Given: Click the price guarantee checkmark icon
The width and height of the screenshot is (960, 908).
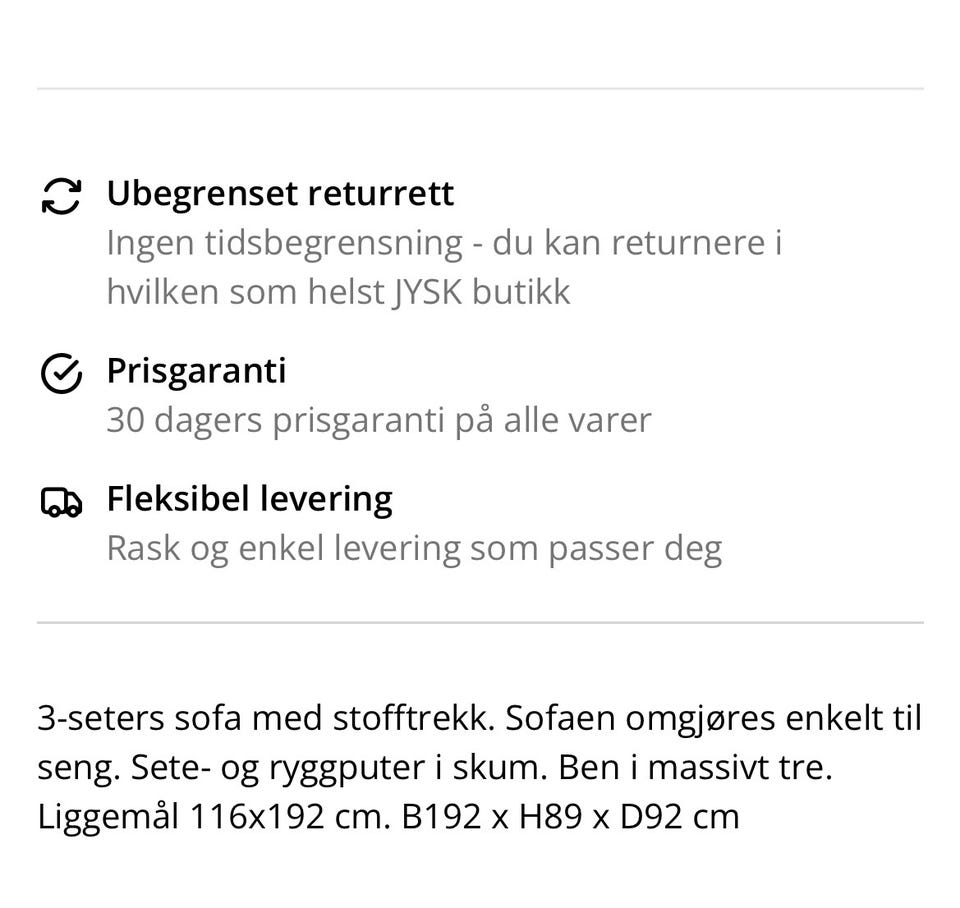Looking at the screenshot, I should [61, 373].
